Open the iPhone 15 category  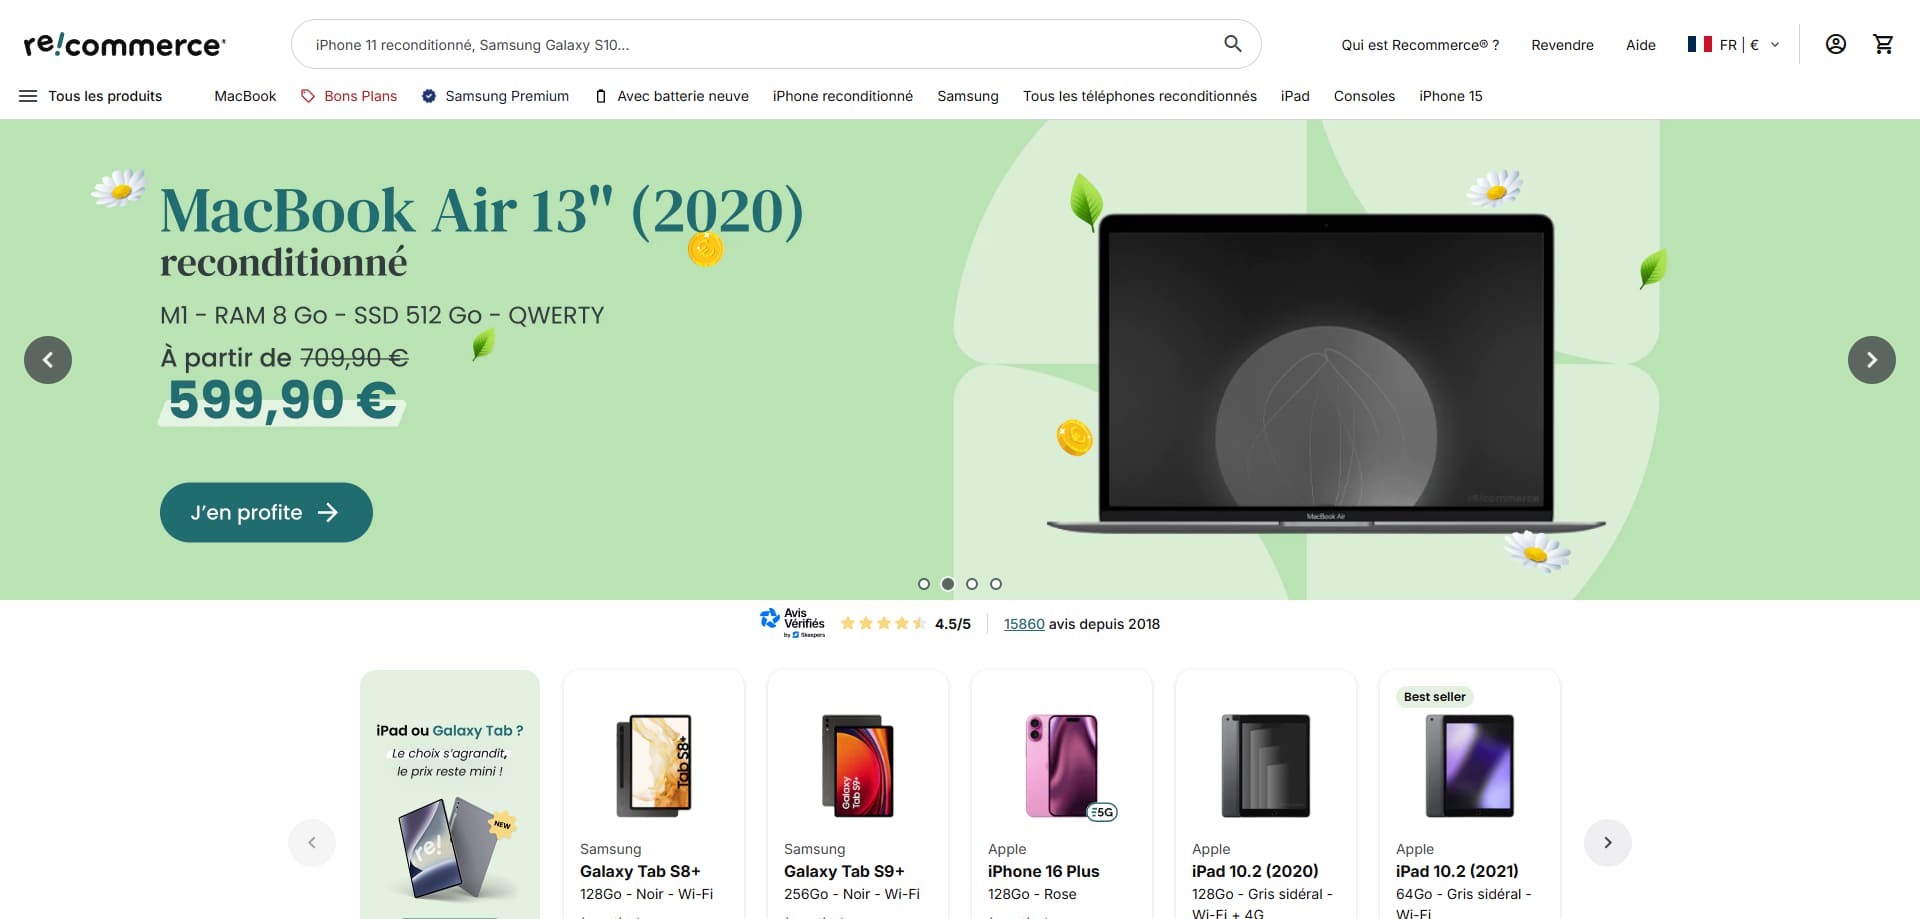click(1451, 96)
